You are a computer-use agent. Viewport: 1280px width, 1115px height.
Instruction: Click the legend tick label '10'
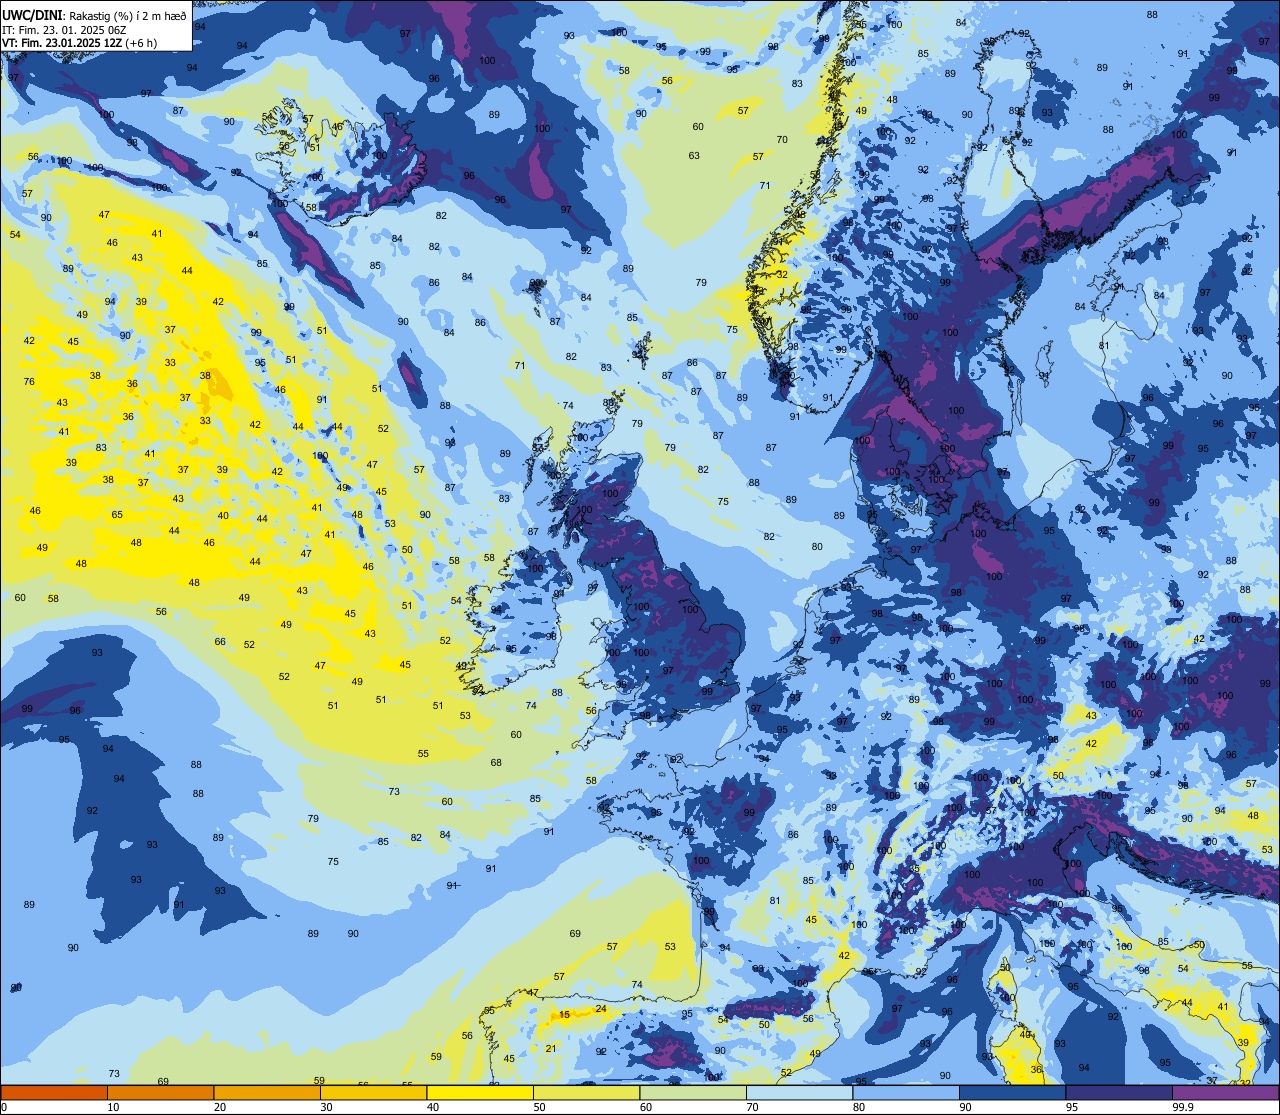click(x=113, y=1107)
